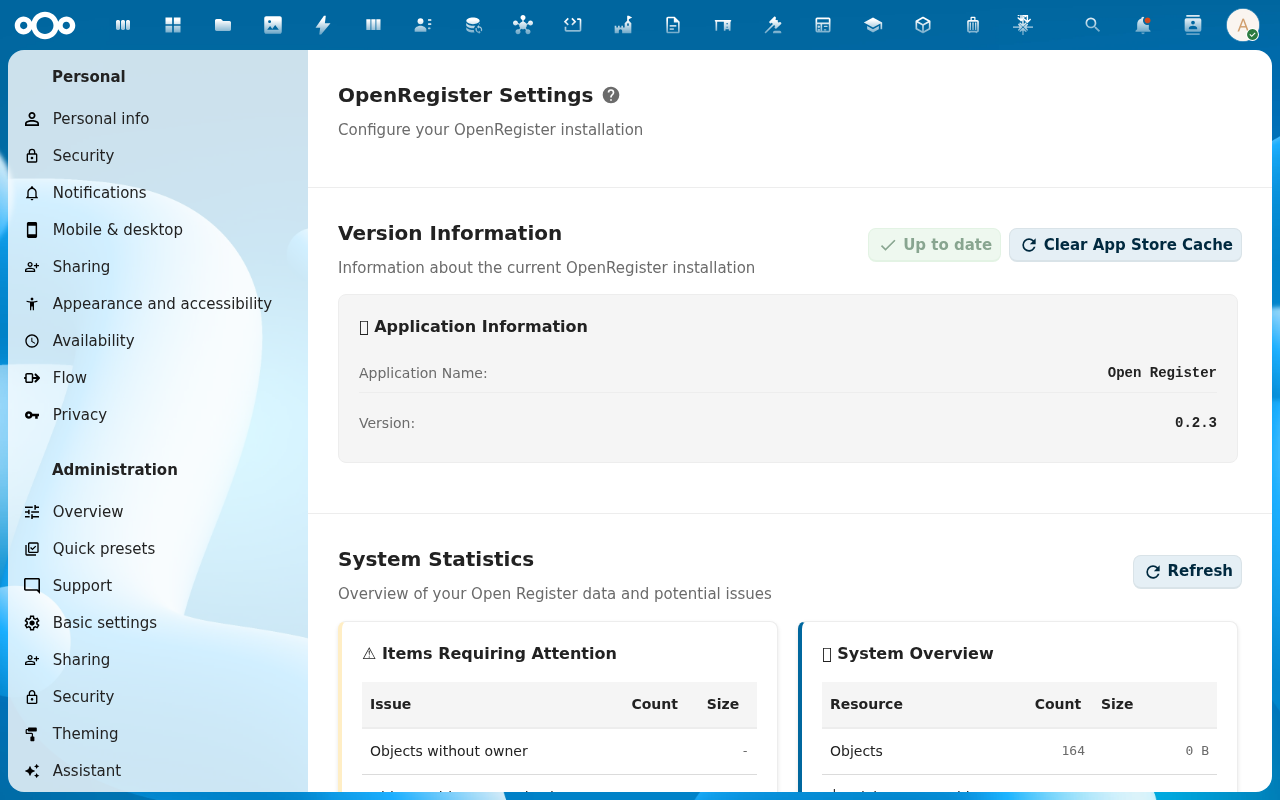The width and height of the screenshot is (1280, 800).
Task: Open Theming settings
Action: (x=158, y=733)
